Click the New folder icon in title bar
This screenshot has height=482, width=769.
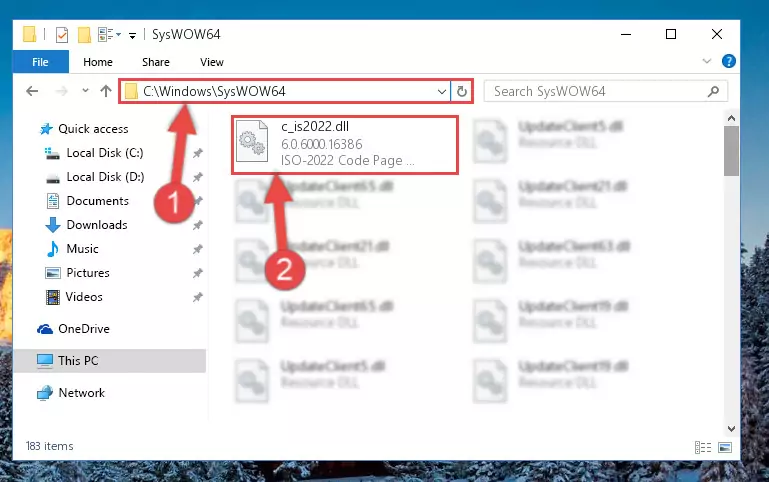pos(84,35)
